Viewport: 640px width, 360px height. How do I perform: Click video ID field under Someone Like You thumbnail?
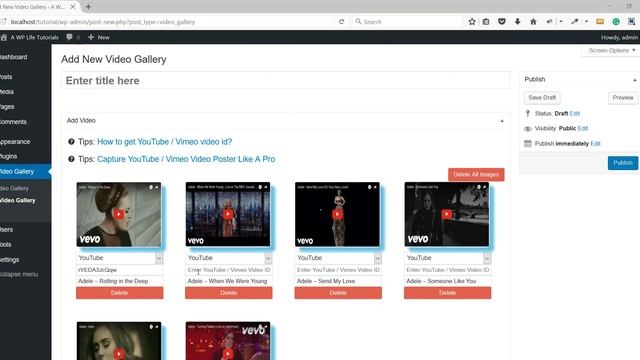(x=447, y=270)
